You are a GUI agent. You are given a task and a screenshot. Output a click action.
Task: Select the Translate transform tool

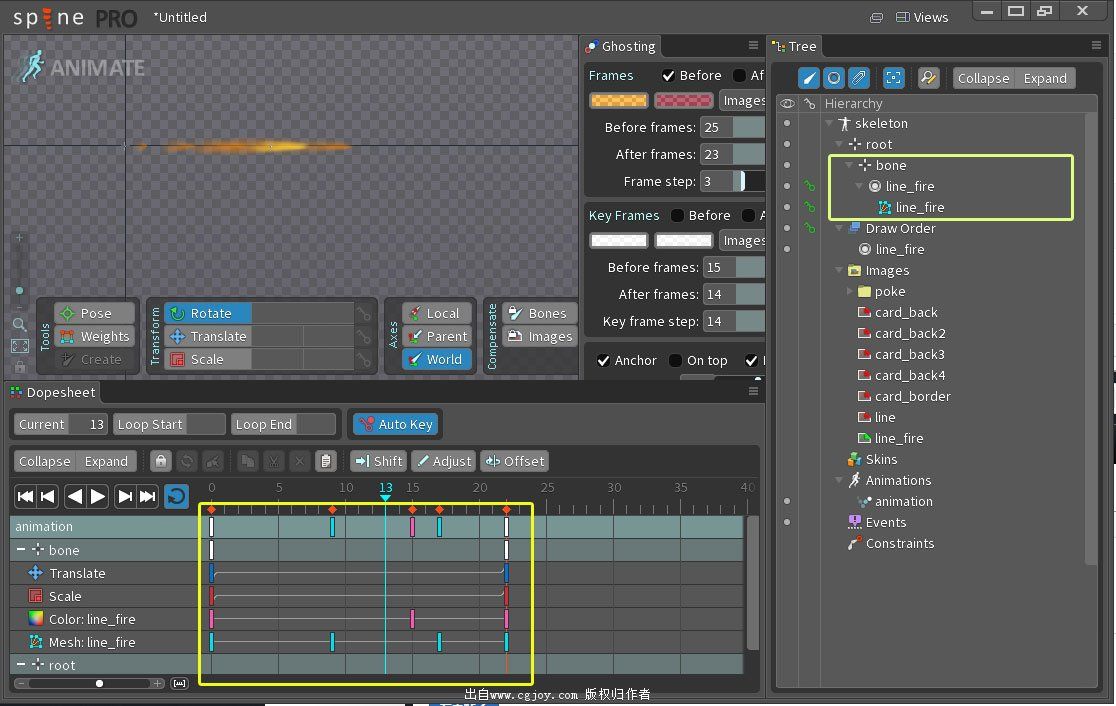coord(207,336)
